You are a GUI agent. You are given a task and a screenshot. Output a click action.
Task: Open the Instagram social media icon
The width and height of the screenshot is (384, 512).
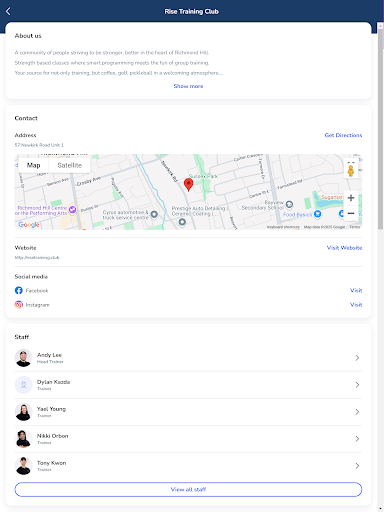click(x=19, y=305)
